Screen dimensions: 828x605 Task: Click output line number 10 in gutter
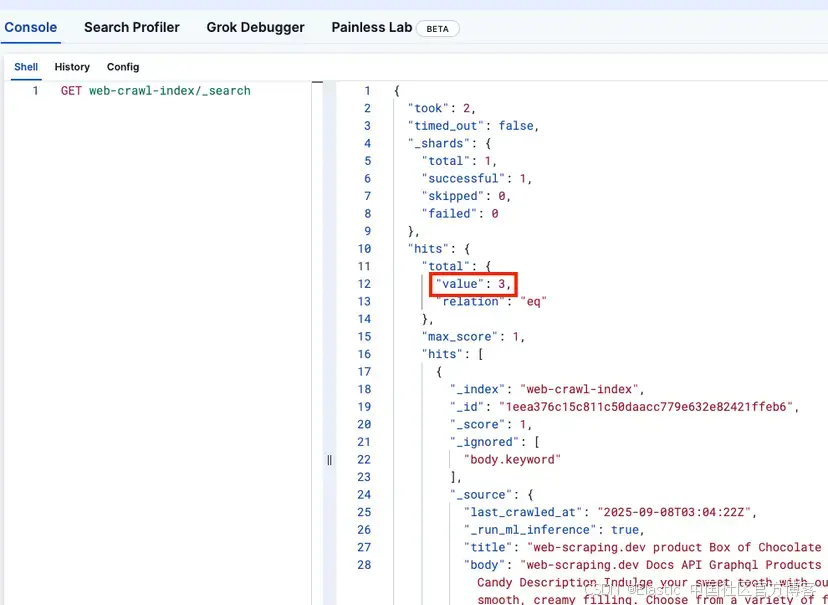[x=364, y=249]
